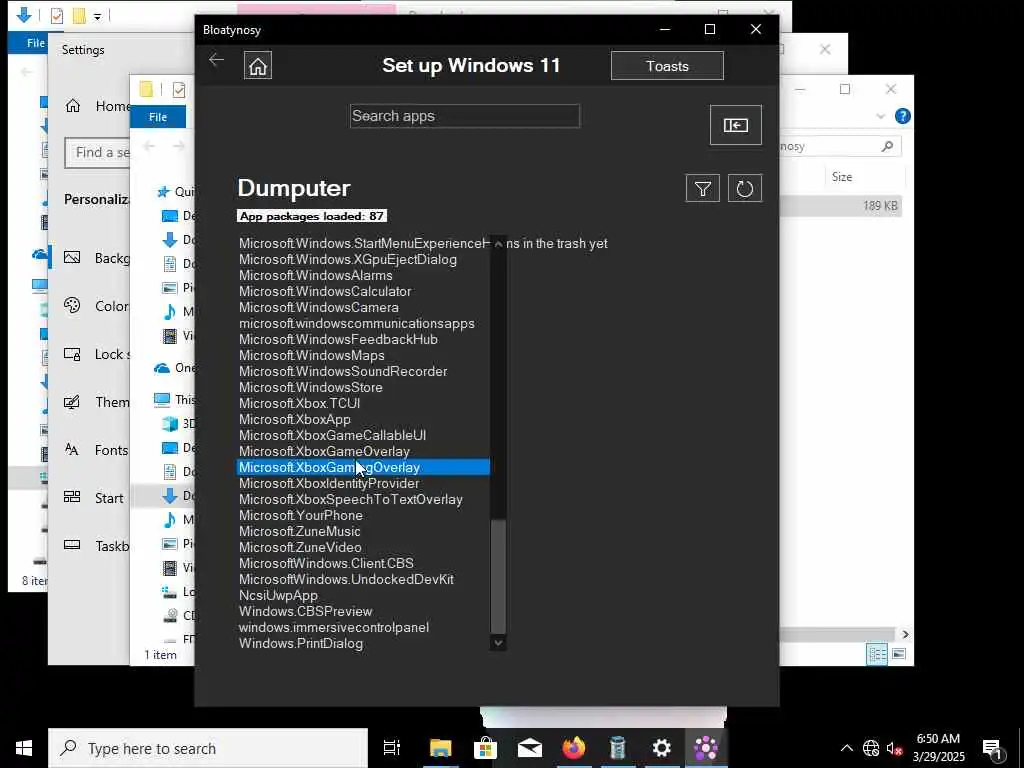This screenshot has width=1024, height=768.
Task: Click the taskbar search box
Action: pos(208,748)
